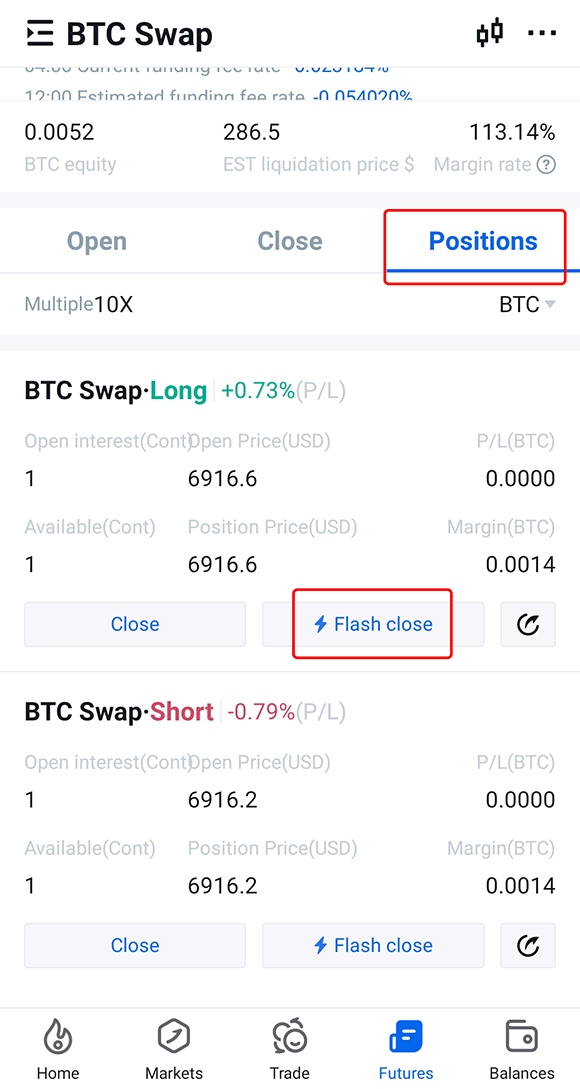
Task: Select the Positions tab
Action: pos(483,241)
